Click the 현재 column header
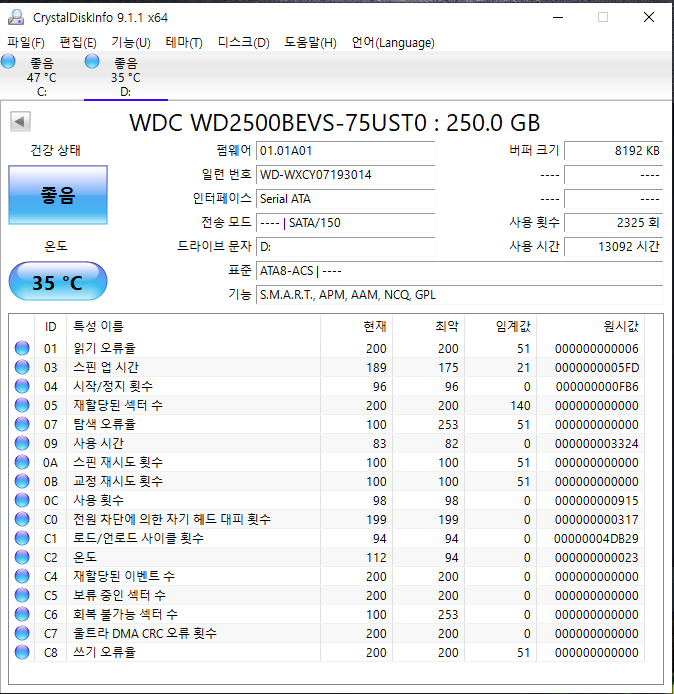 click(x=357, y=327)
